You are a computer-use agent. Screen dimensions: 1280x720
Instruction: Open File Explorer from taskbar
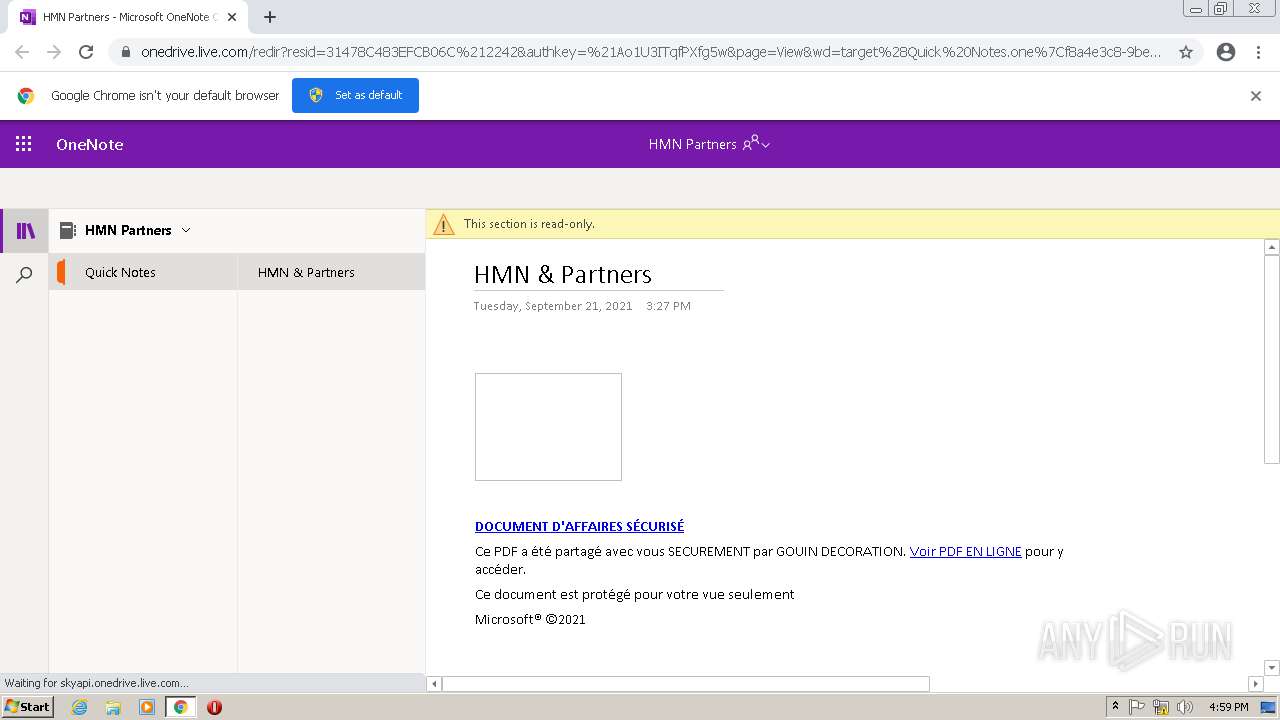(113, 707)
